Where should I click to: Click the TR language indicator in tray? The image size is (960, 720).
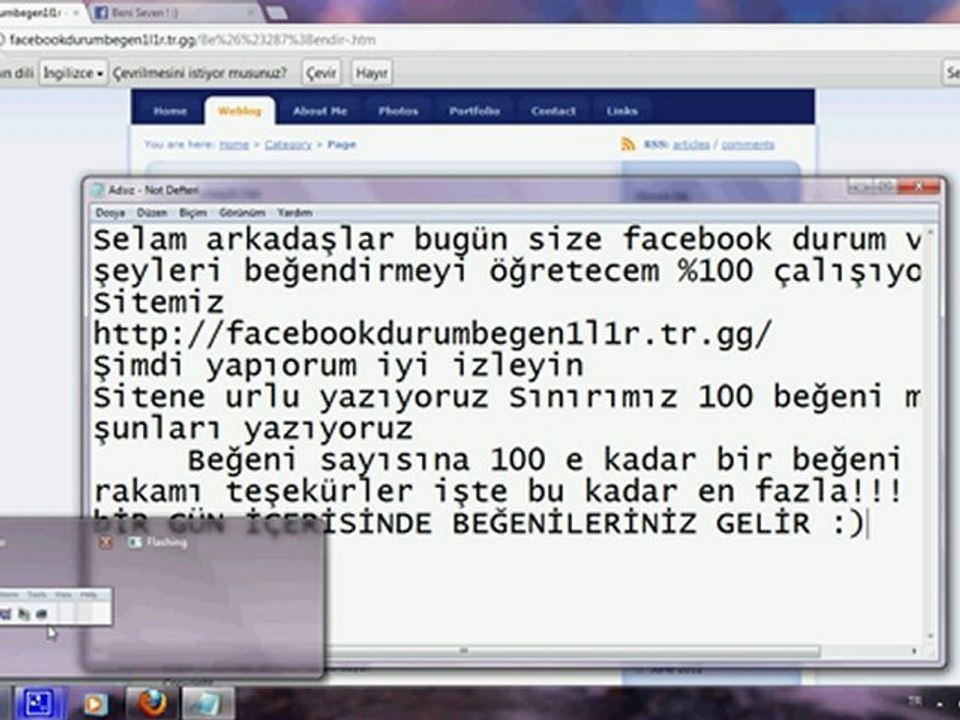915,700
